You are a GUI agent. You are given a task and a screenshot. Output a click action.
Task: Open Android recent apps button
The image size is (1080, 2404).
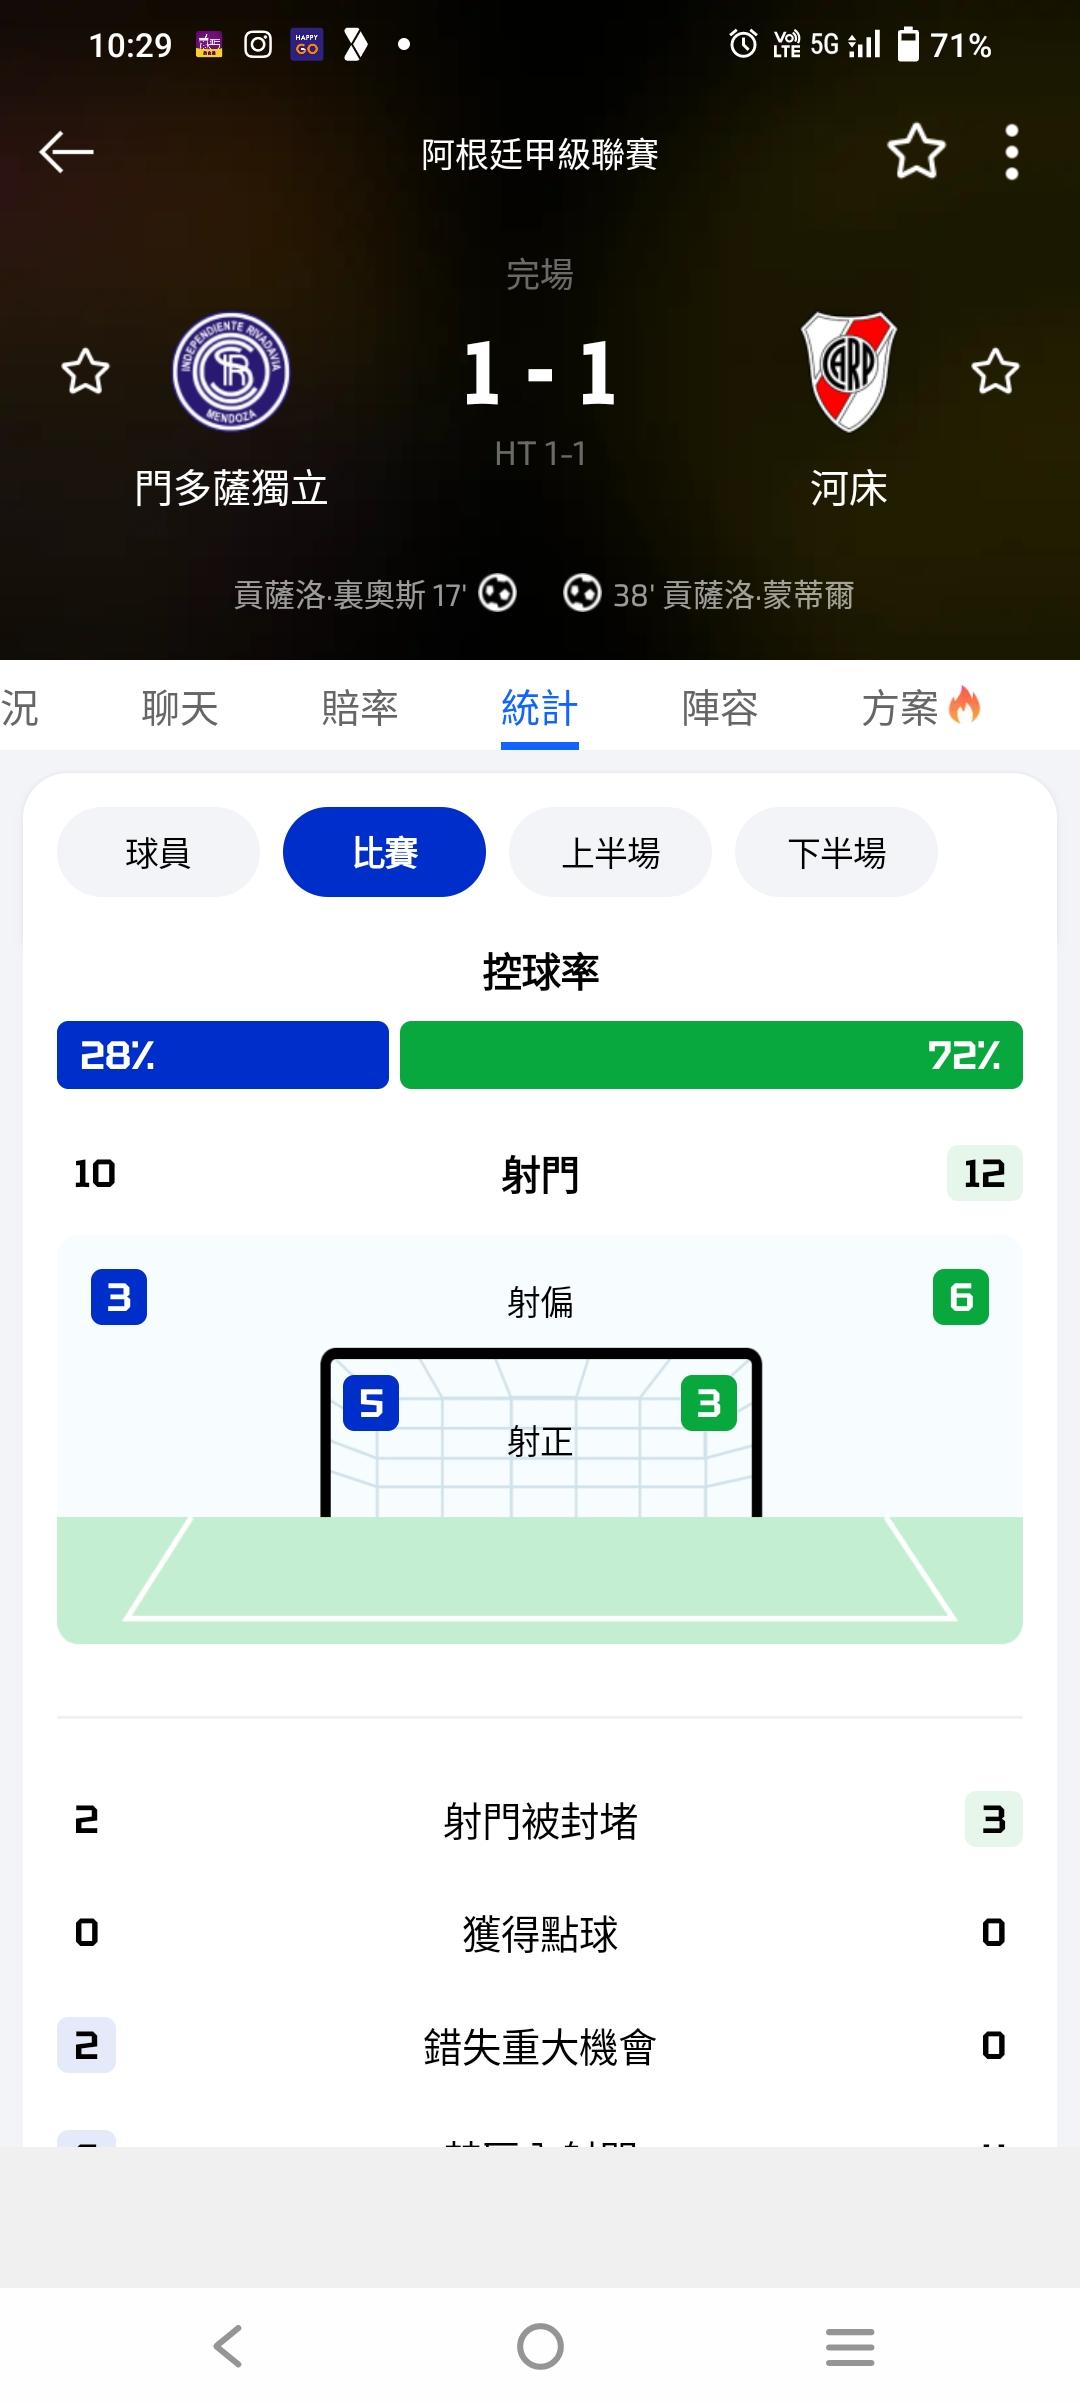point(850,2345)
